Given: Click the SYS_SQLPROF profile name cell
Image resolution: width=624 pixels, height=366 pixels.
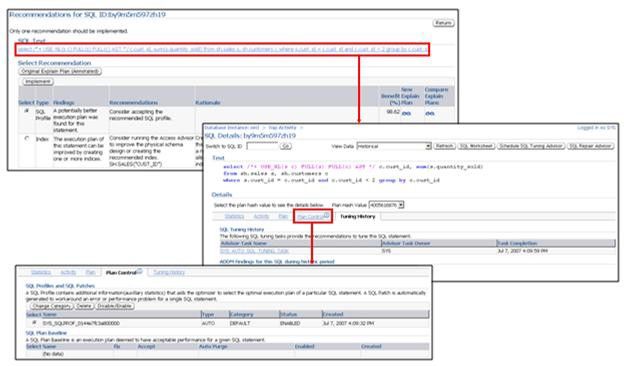Looking at the screenshot, I should click(x=81, y=323).
